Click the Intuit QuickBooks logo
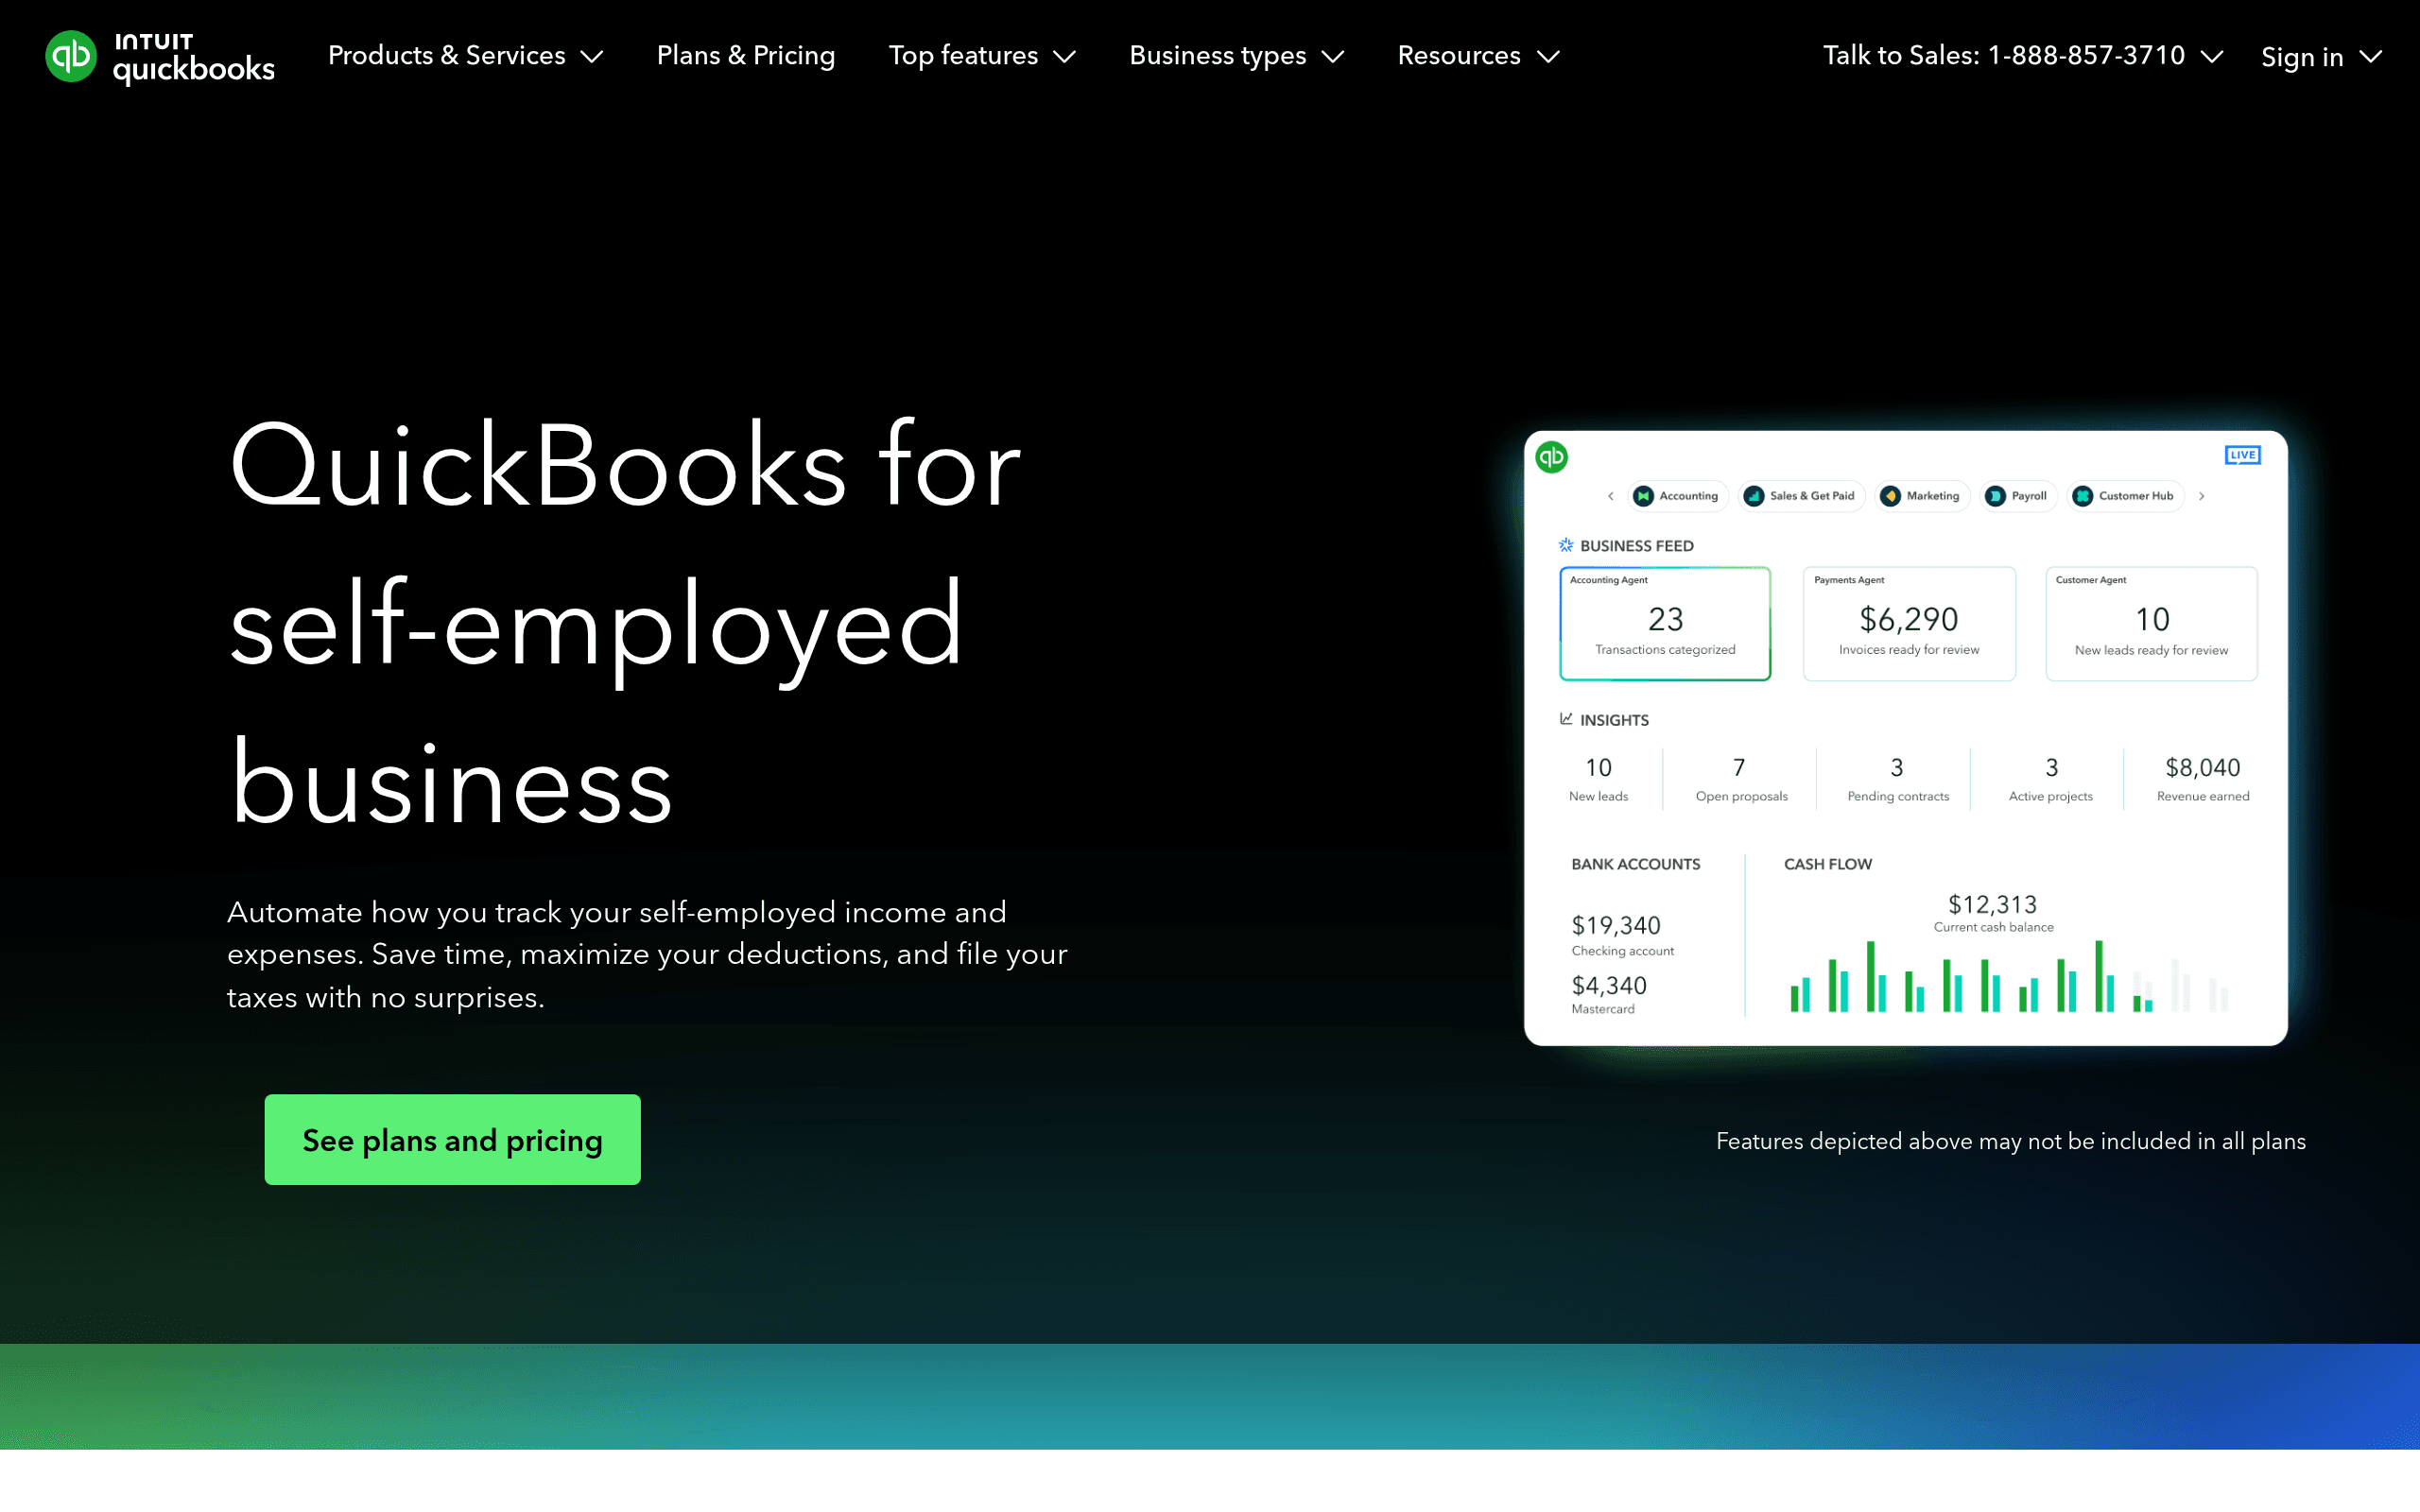 160,57
